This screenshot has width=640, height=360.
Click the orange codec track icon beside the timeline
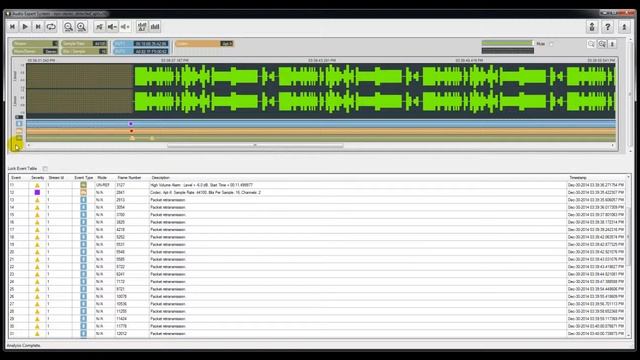click(19, 131)
